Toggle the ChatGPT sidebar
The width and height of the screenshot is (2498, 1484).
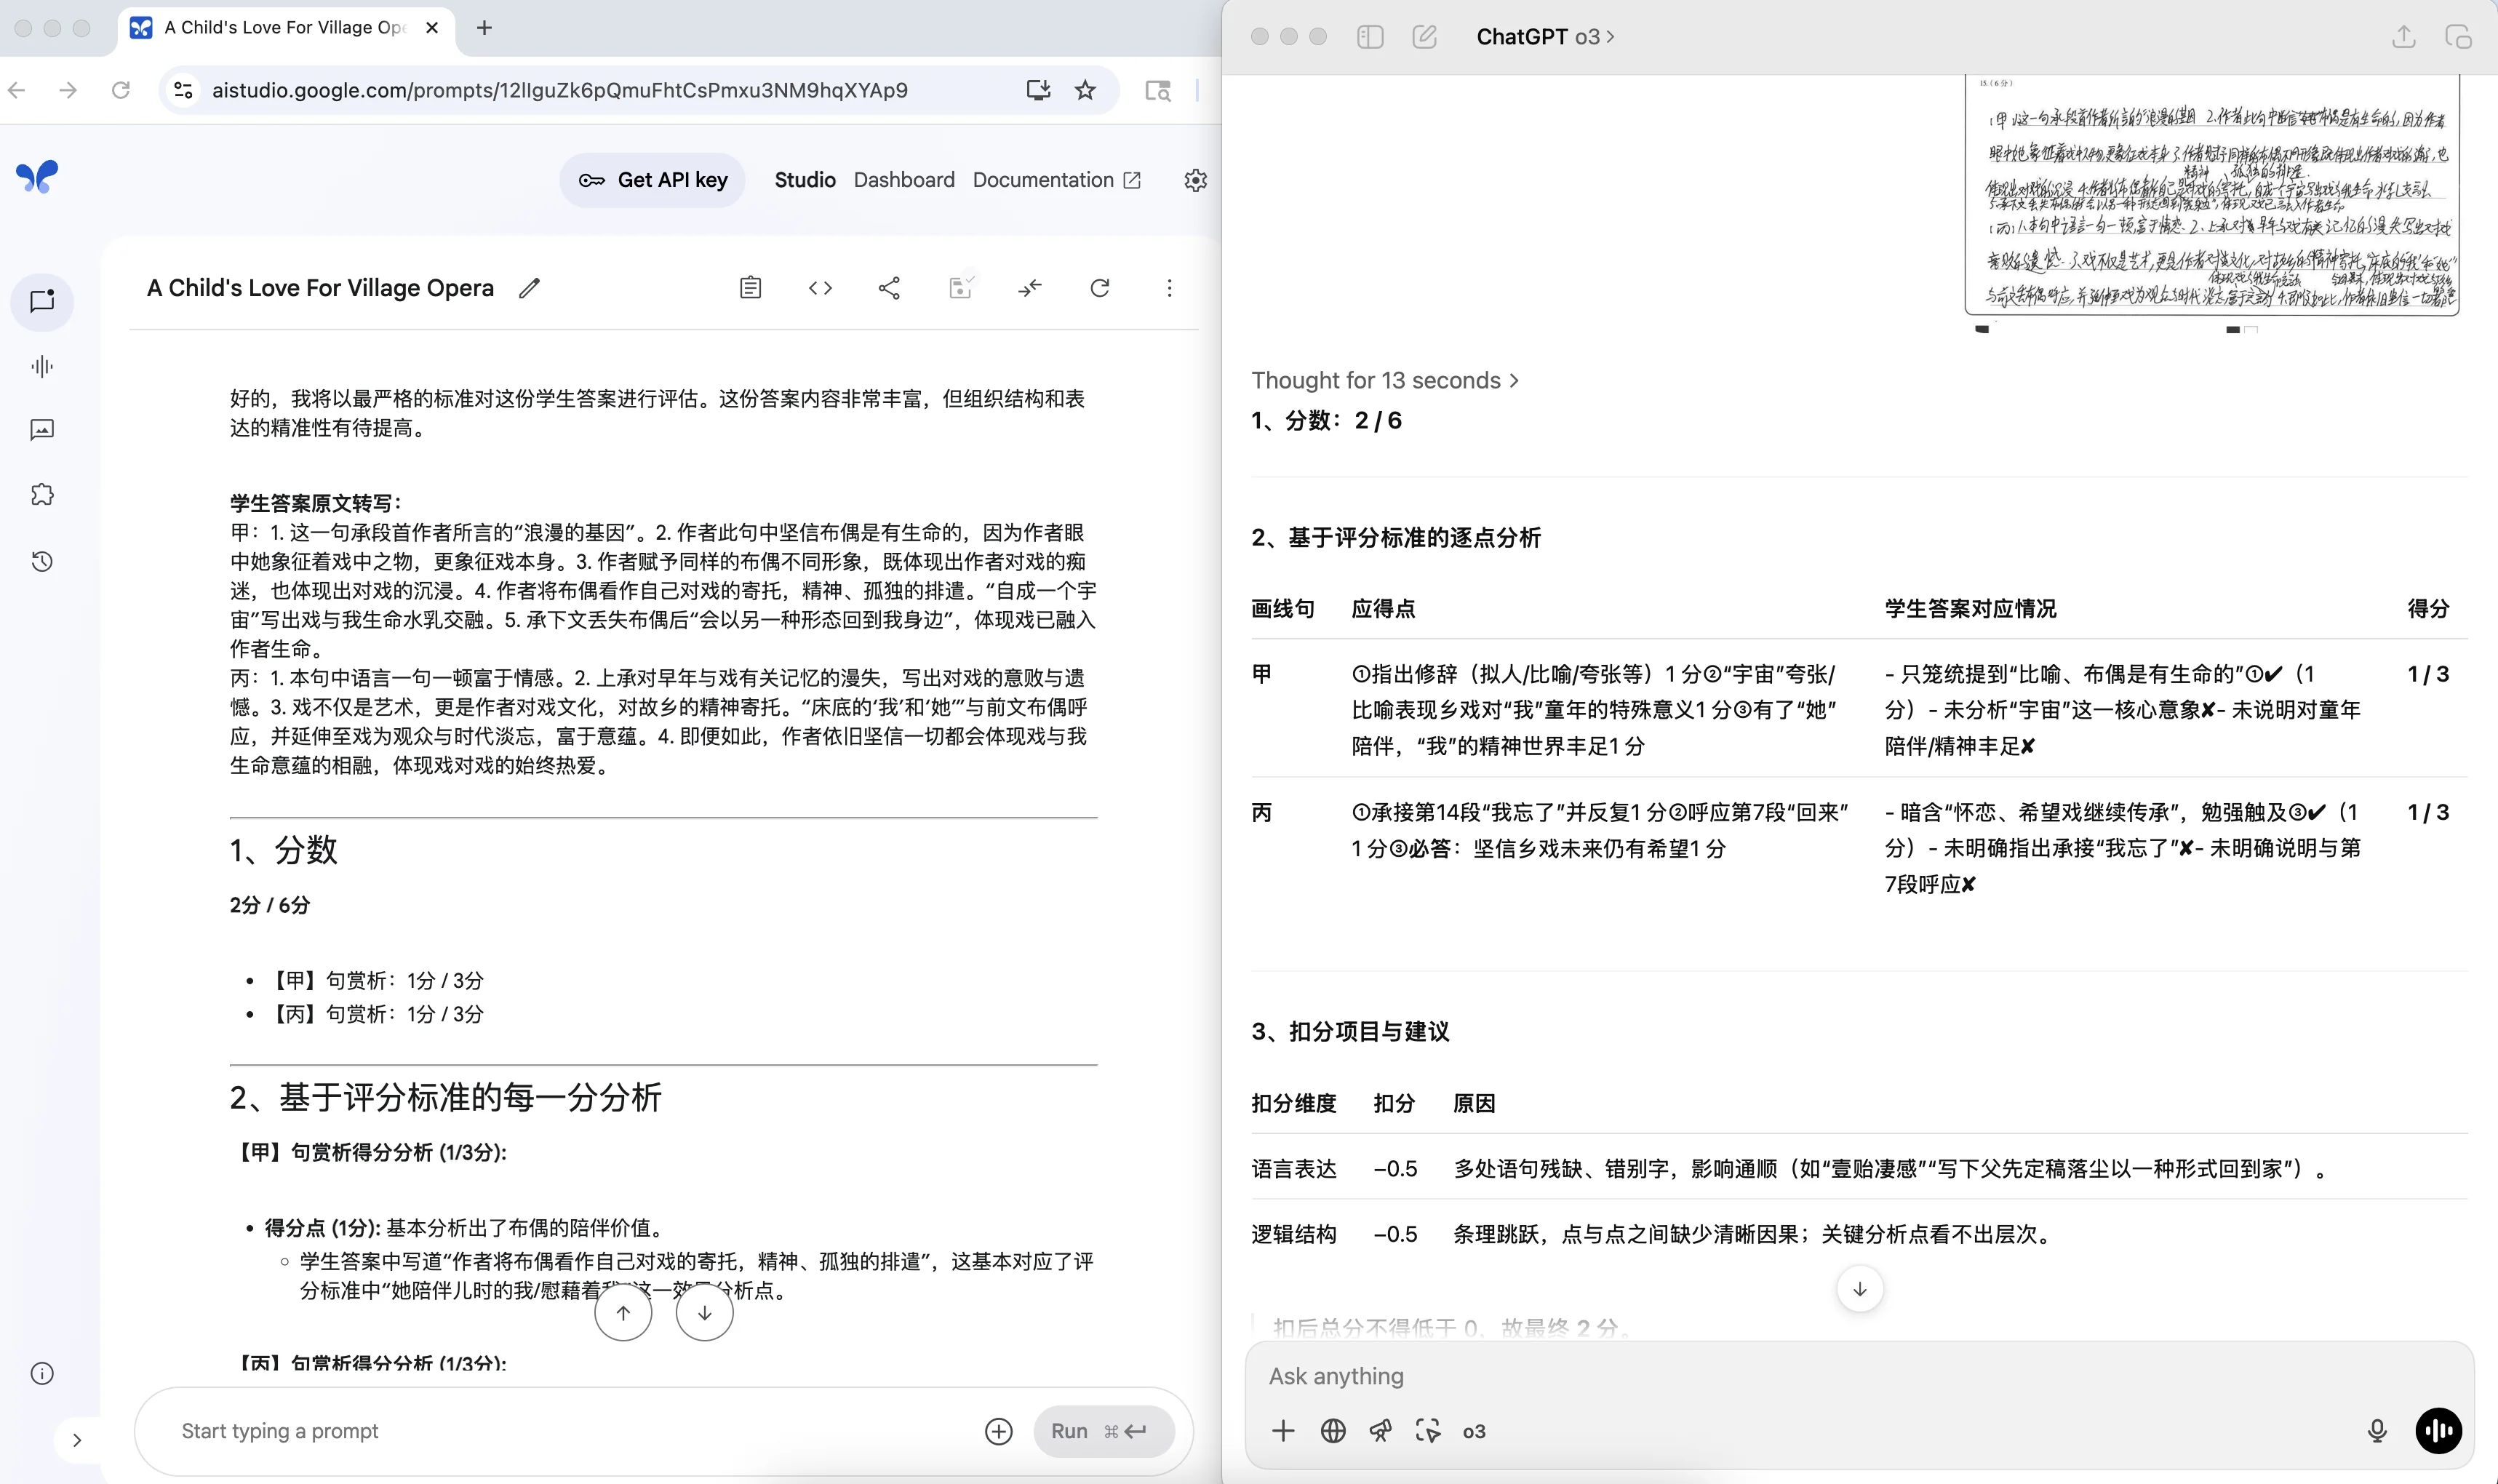click(x=1369, y=36)
